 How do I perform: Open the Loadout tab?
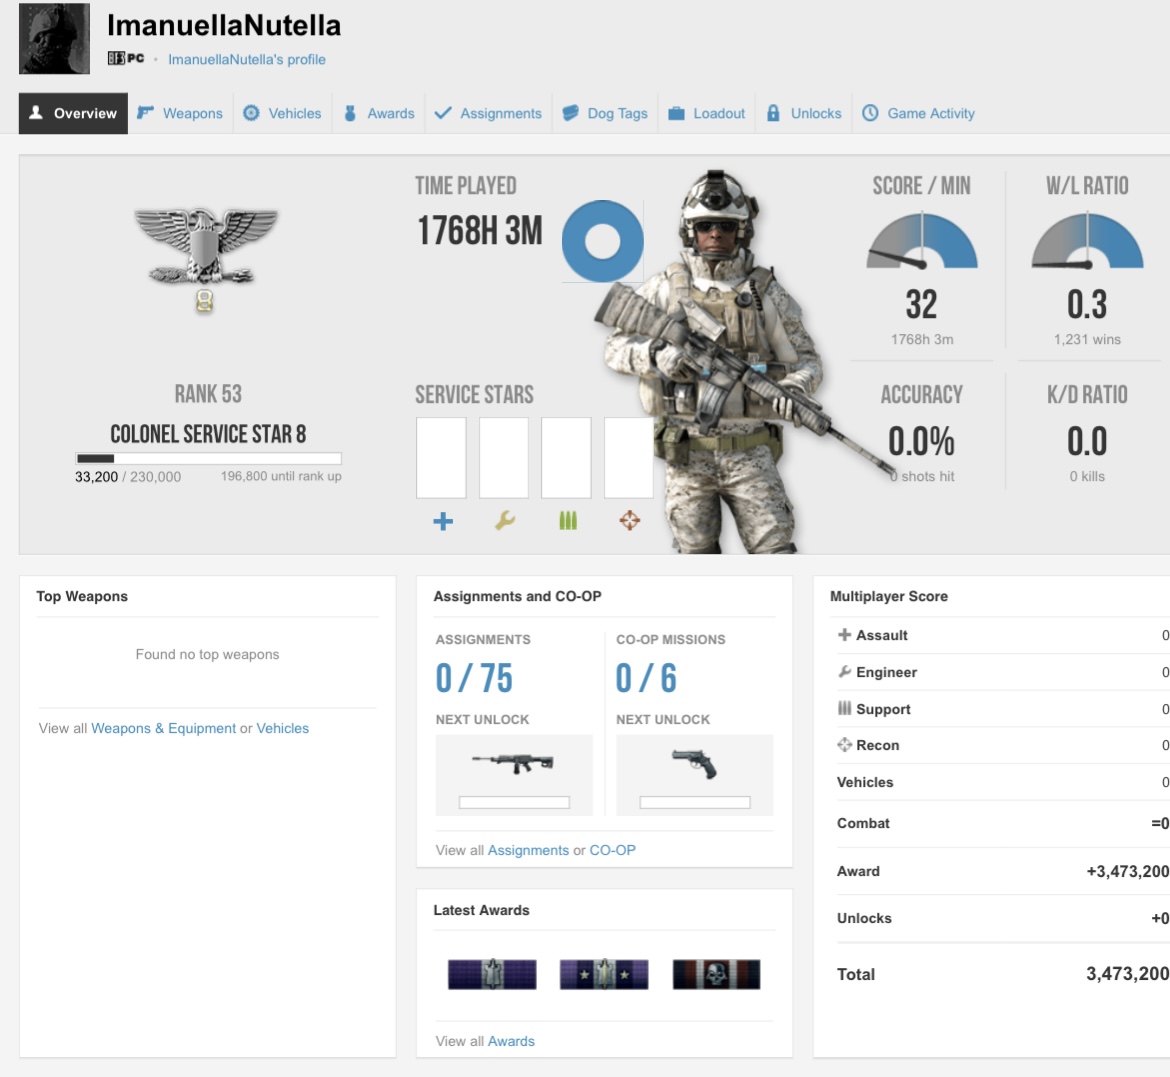pyautogui.click(x=706, y=113)
